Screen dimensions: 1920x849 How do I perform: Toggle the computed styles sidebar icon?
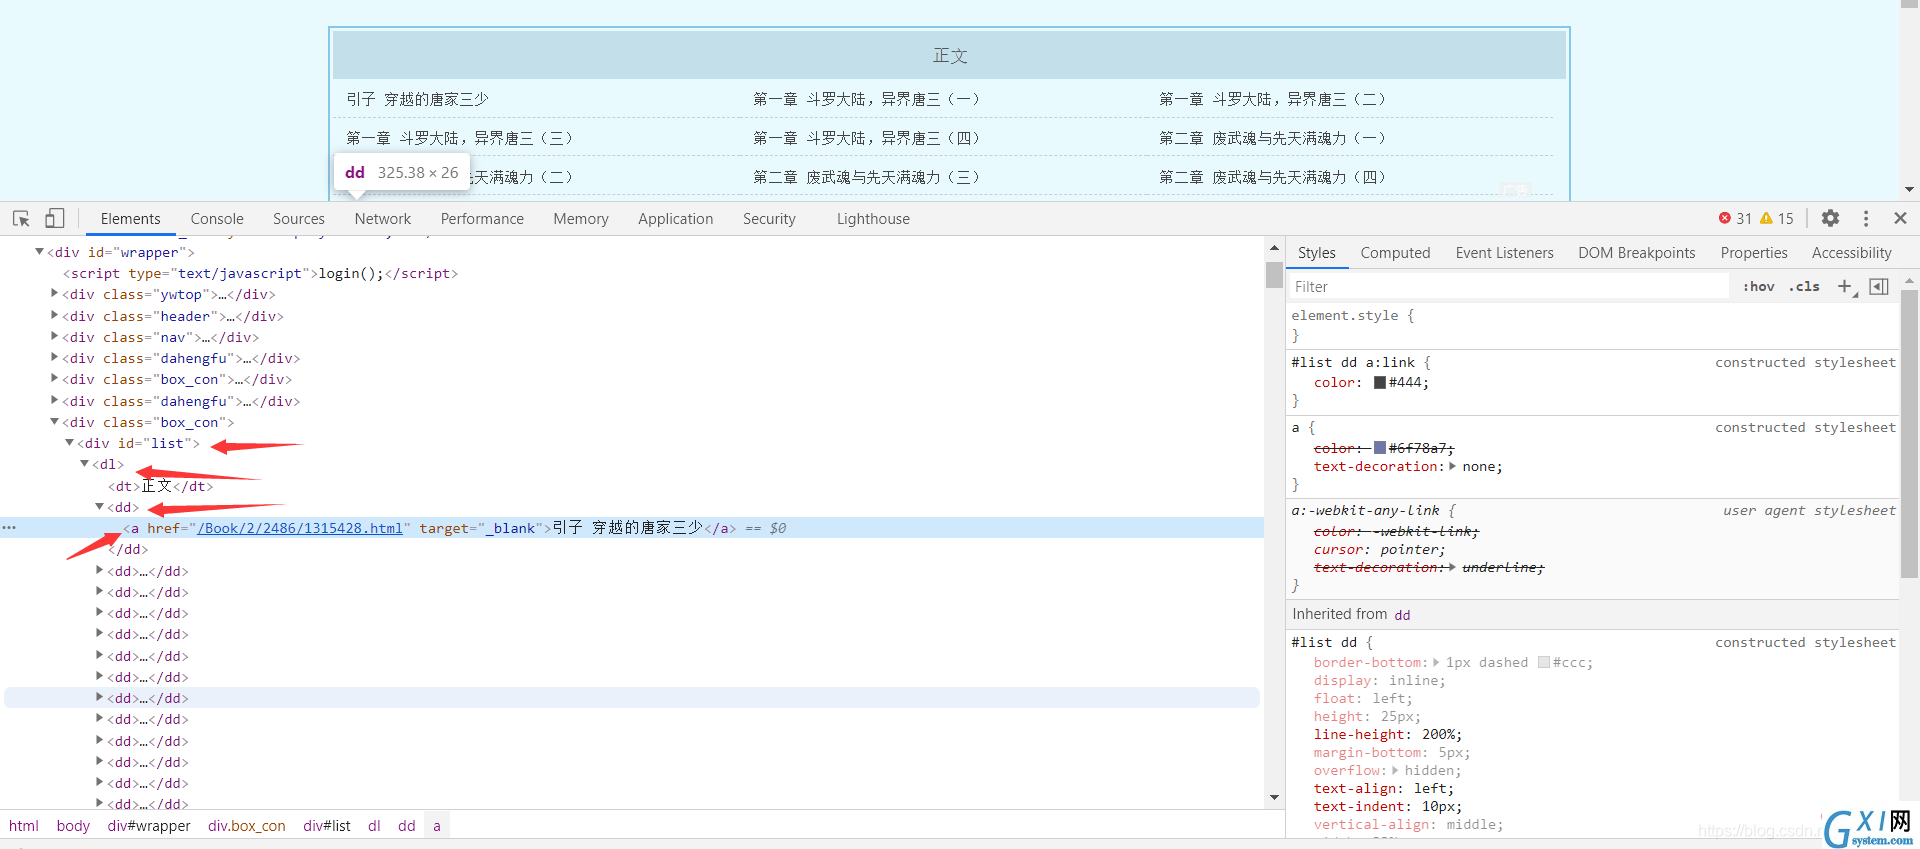(x=1879, y=287)
